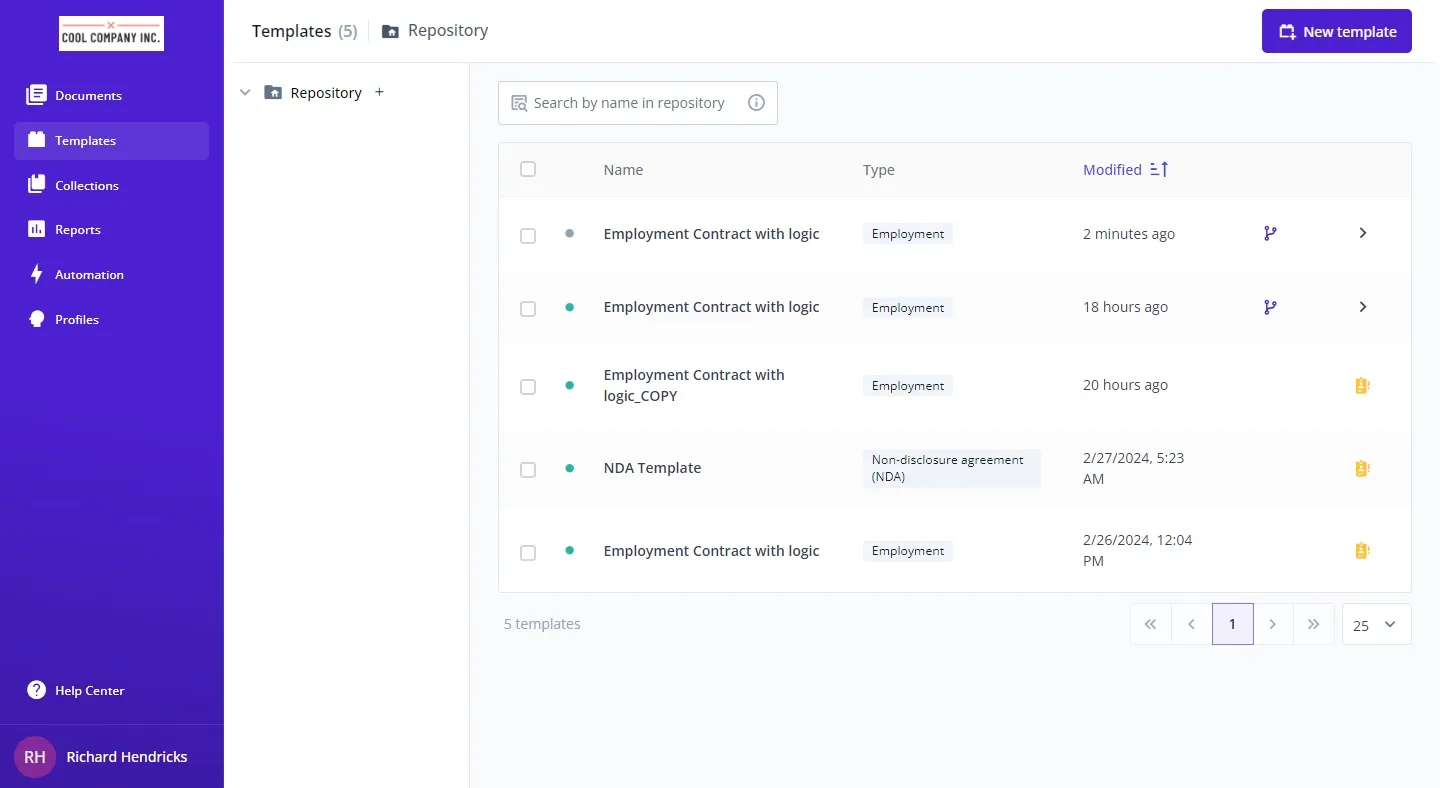The image size is (1440, 788).
Task: Select the NDA Template checkbox
Action: tap(528, 469)
